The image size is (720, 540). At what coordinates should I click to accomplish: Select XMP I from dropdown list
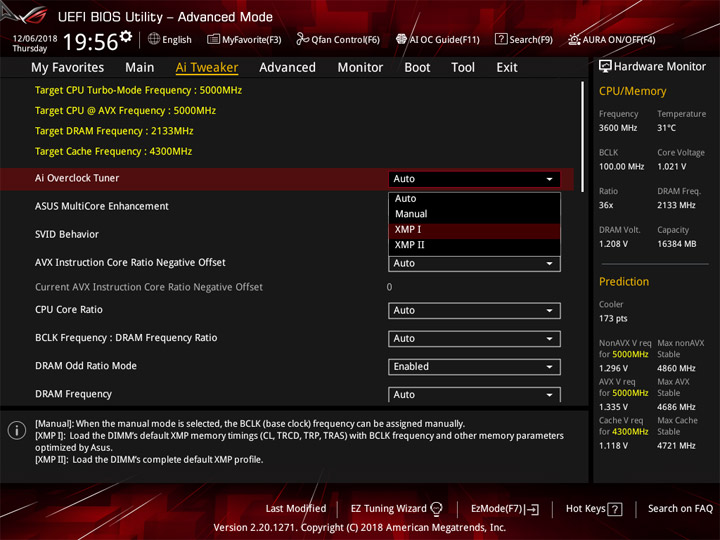[x=474, y=230]
